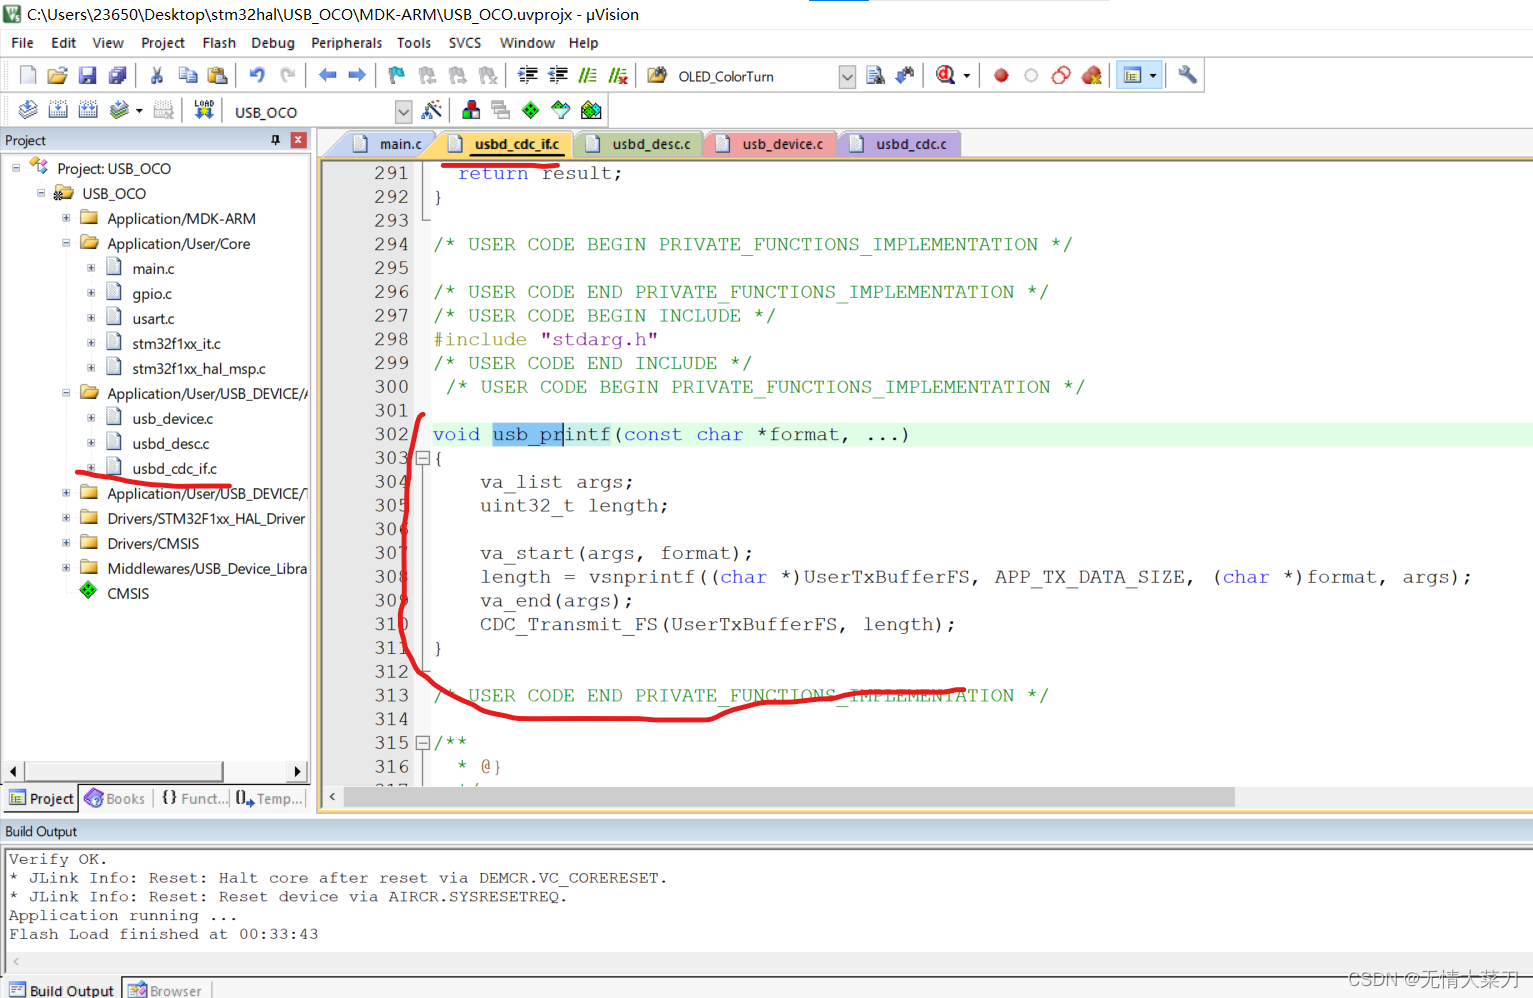Open the Debug menu
Screen dimensions: 1533x998
[x=273, y=43]
